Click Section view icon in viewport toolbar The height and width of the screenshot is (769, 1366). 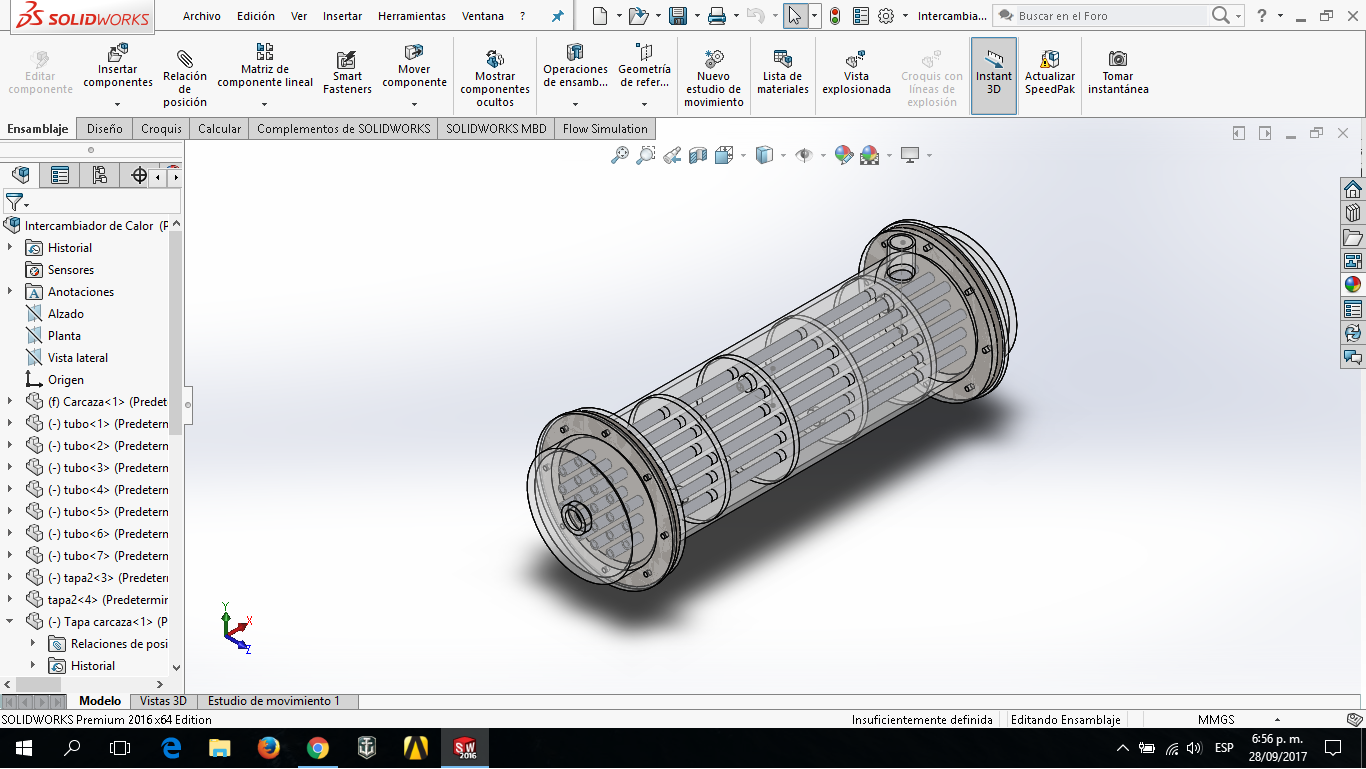(x=698, y=155)
